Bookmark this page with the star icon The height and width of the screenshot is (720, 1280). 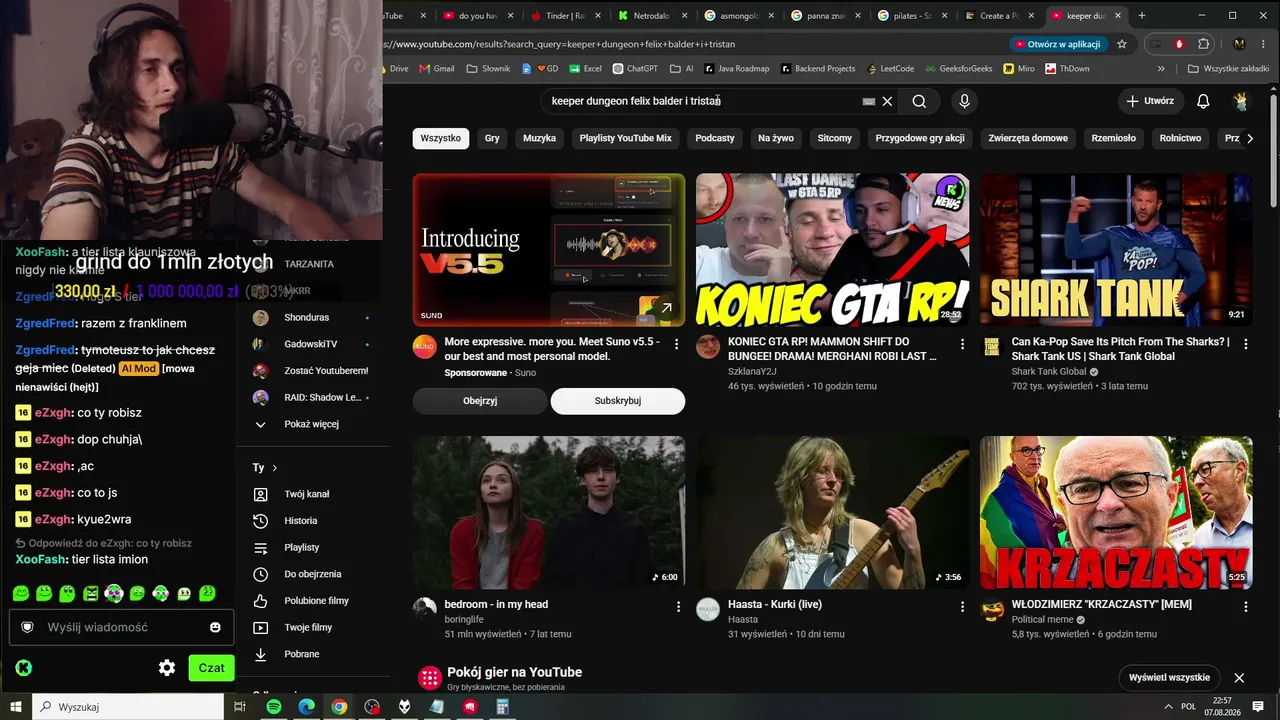coord(1122,44)
